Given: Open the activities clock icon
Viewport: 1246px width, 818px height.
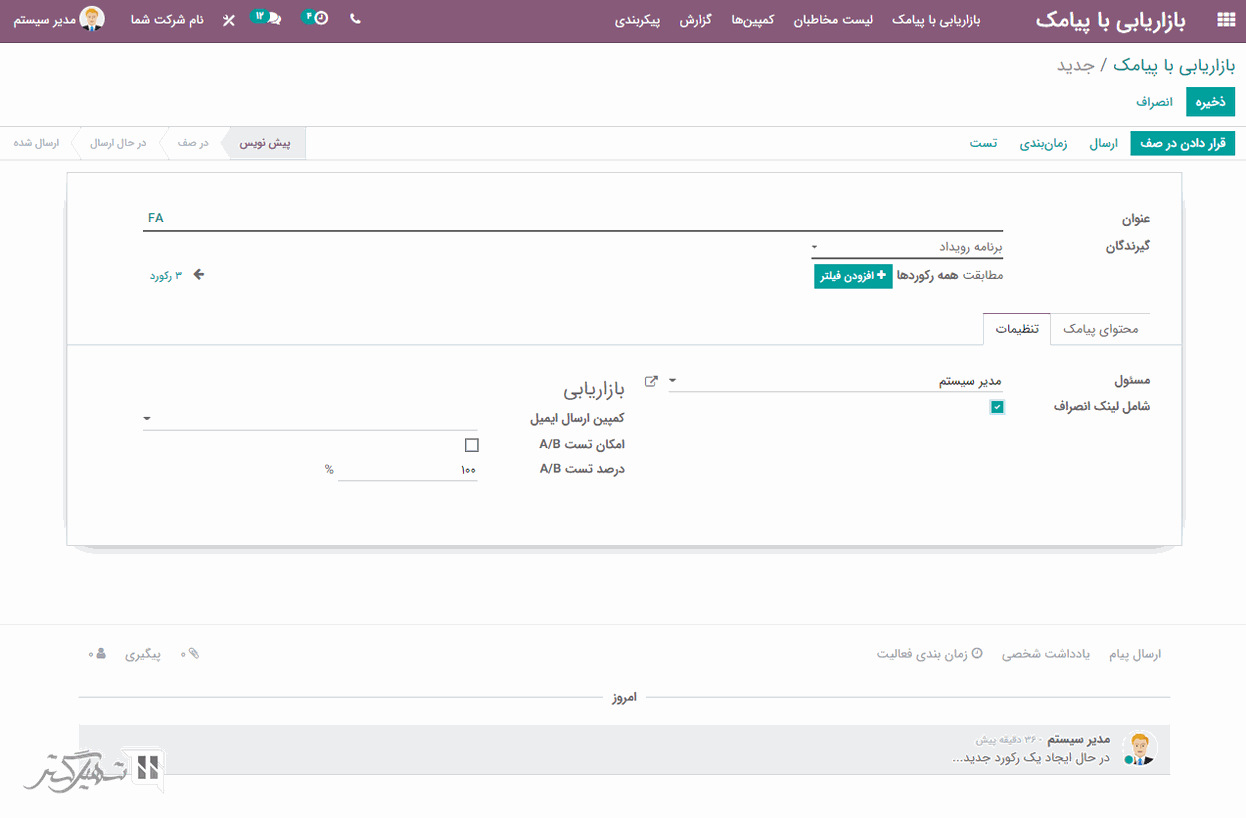Looking at the screenshot, I should tap(319, 19).
